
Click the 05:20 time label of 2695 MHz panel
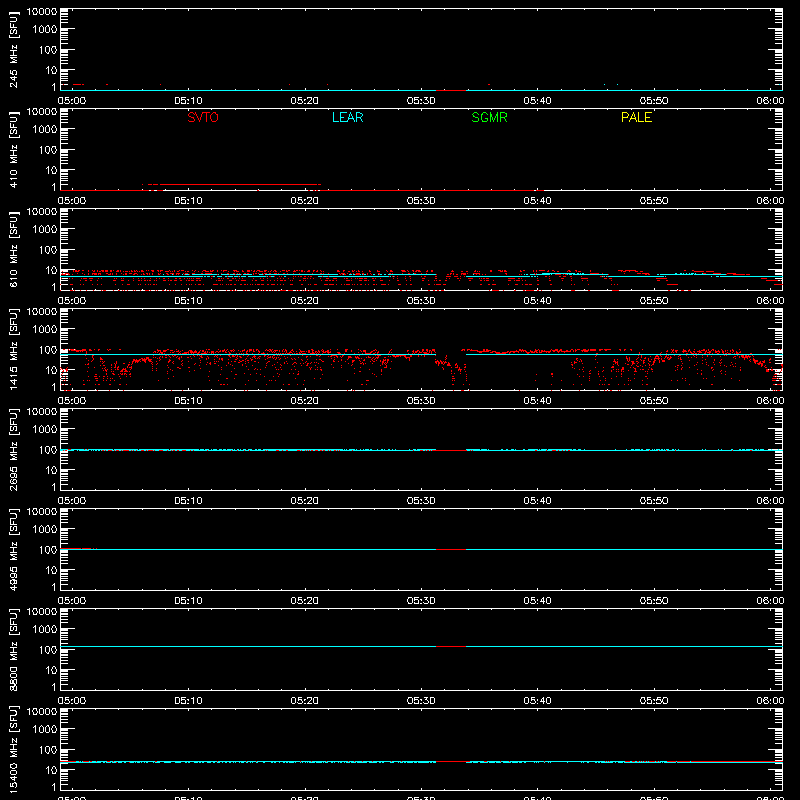coord(305,501)
